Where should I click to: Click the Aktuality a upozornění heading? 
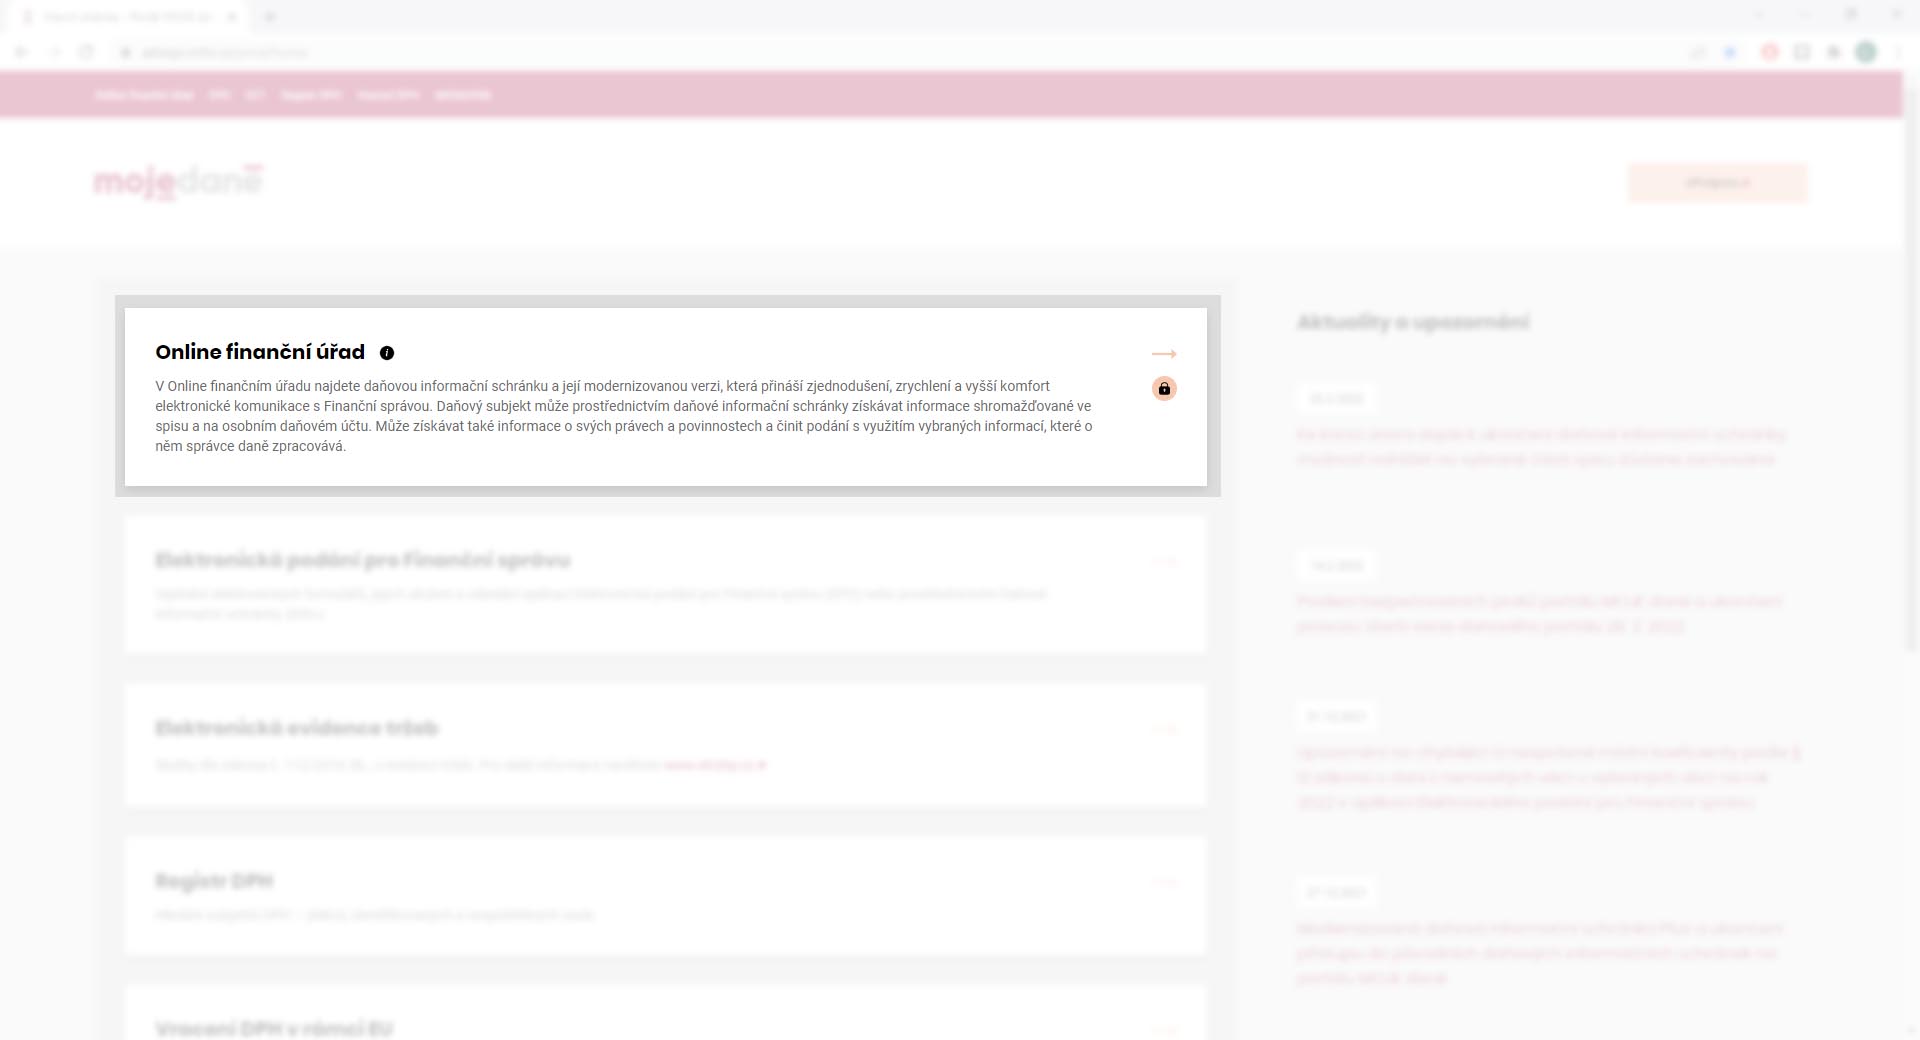coord(1413,322)
